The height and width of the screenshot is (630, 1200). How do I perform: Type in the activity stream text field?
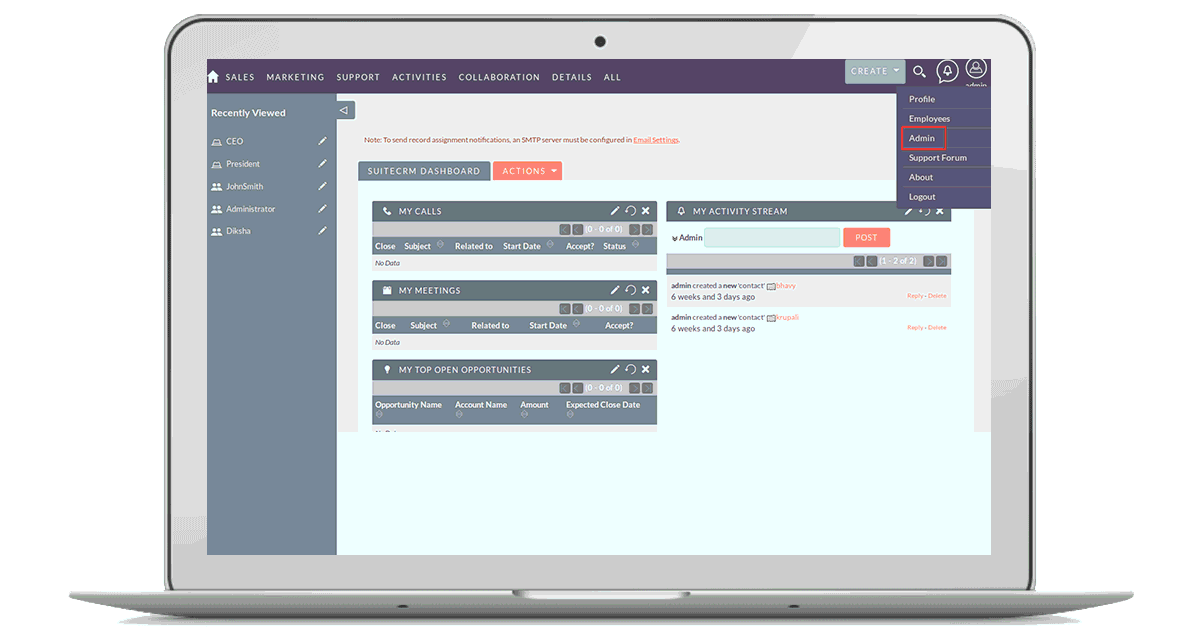772,237
